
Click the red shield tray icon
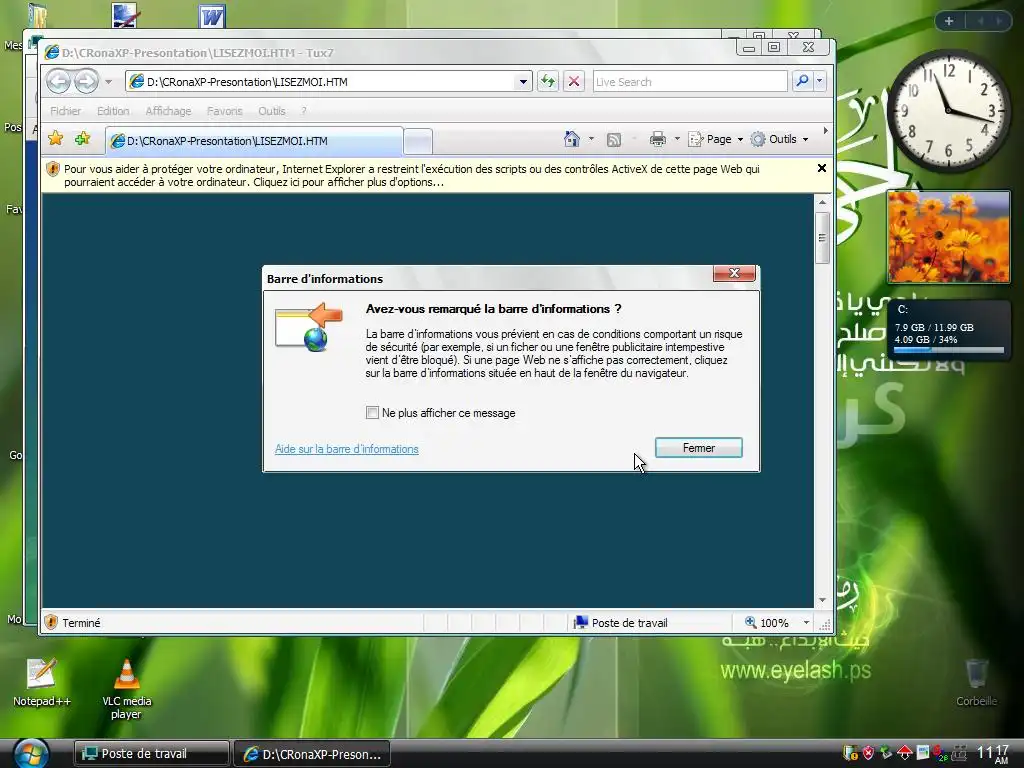click(868, 753)
